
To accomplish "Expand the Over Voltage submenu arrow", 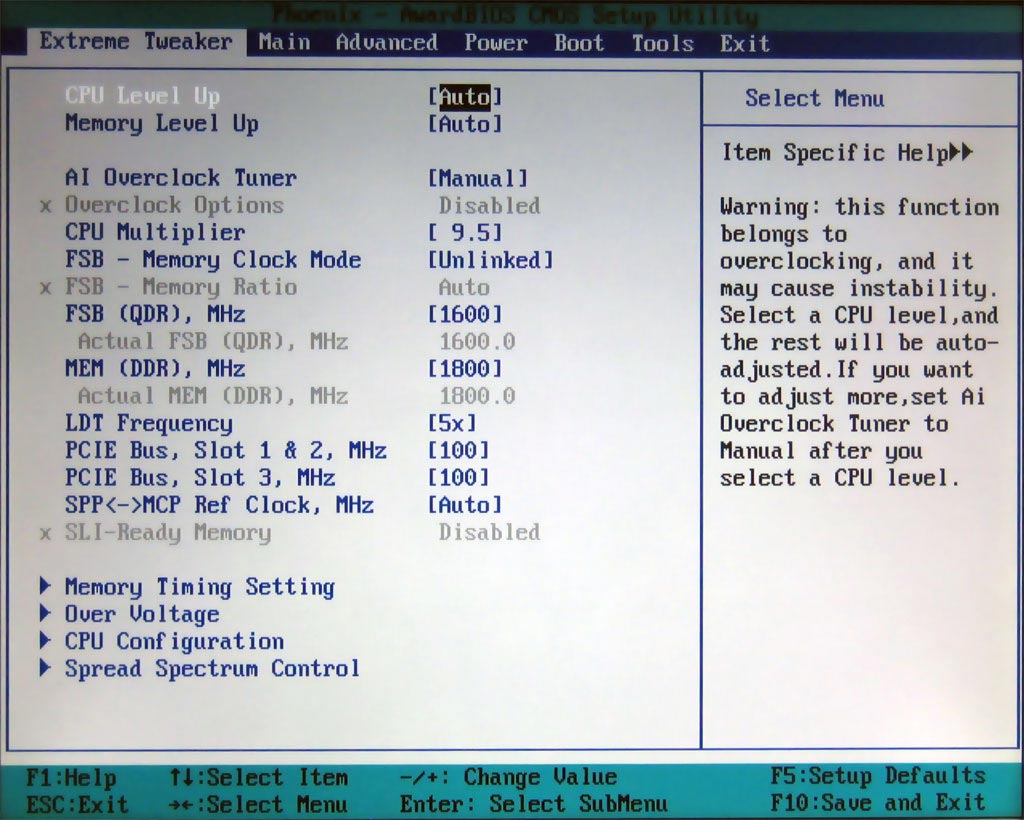I will (x=45, y=613).
